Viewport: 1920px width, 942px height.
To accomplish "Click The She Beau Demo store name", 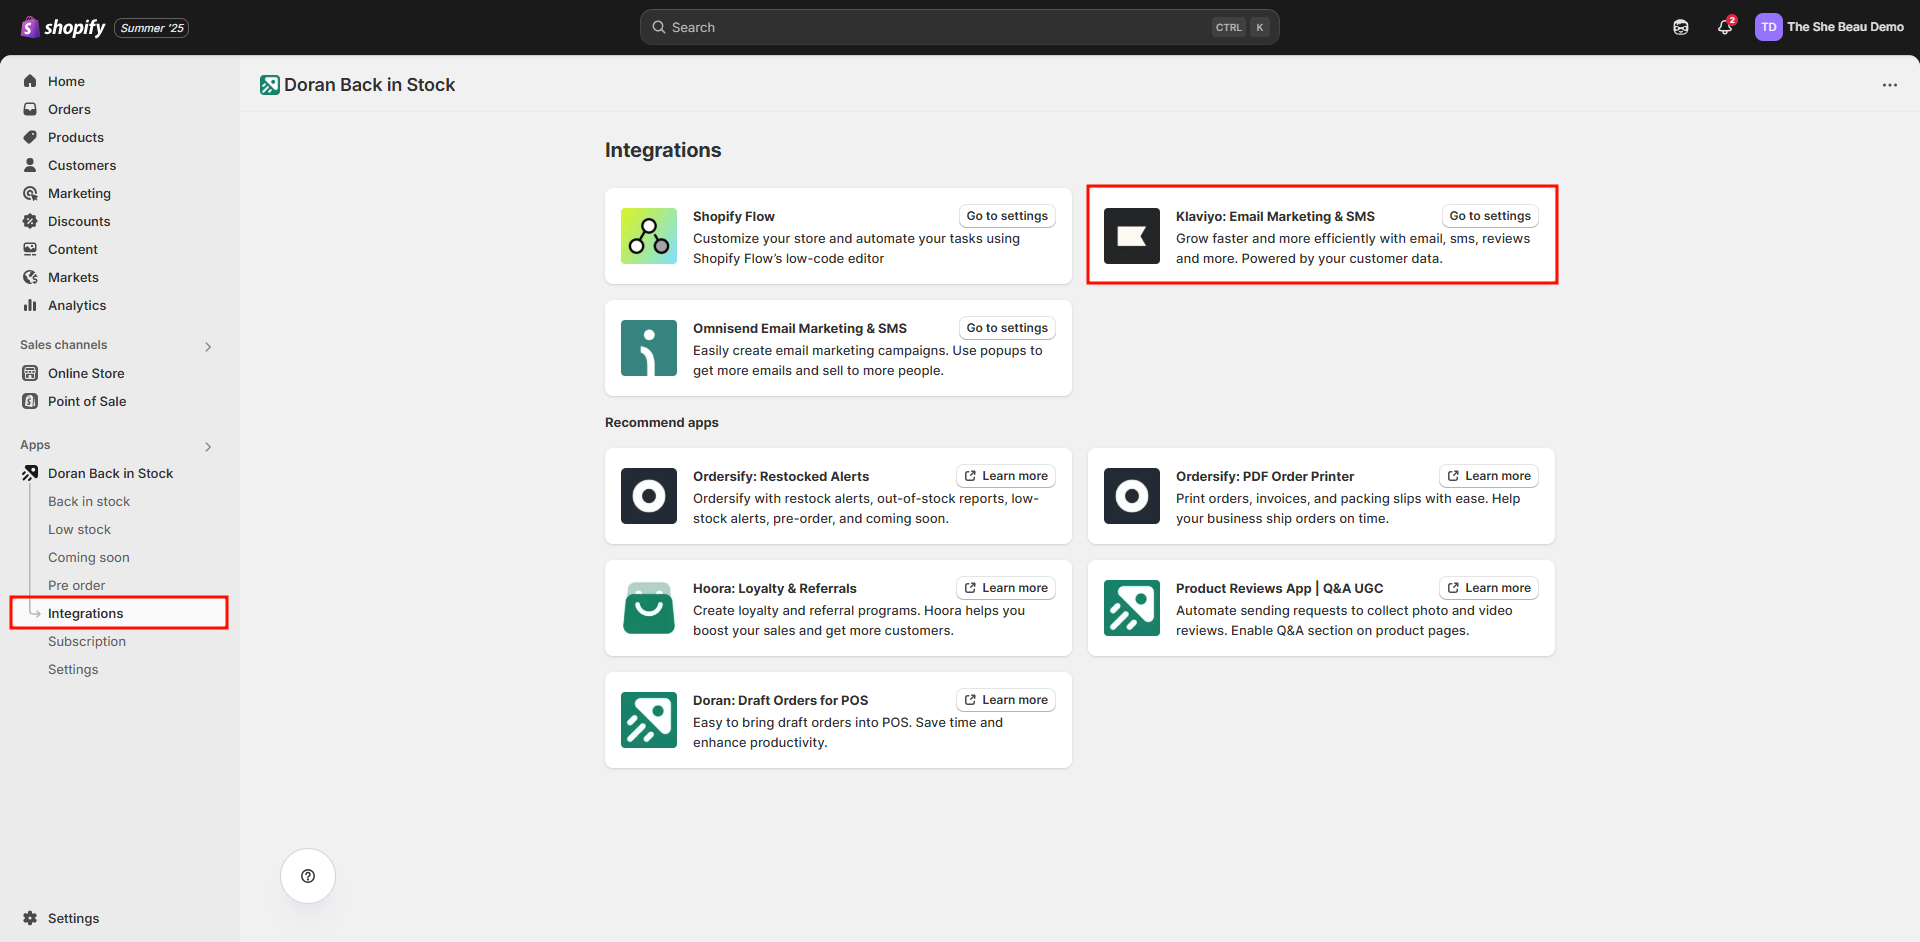I will pos(1845,27).
